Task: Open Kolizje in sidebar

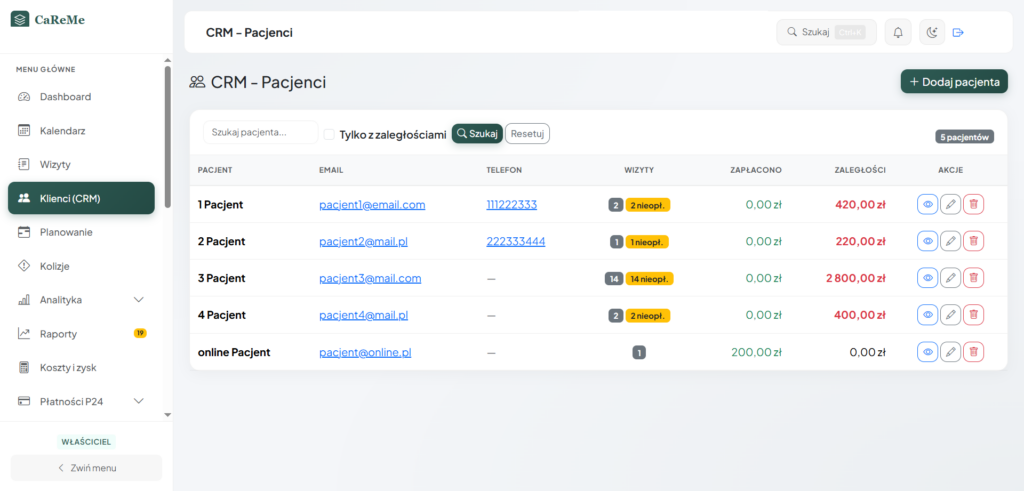Action: click(x=81, y=266)
